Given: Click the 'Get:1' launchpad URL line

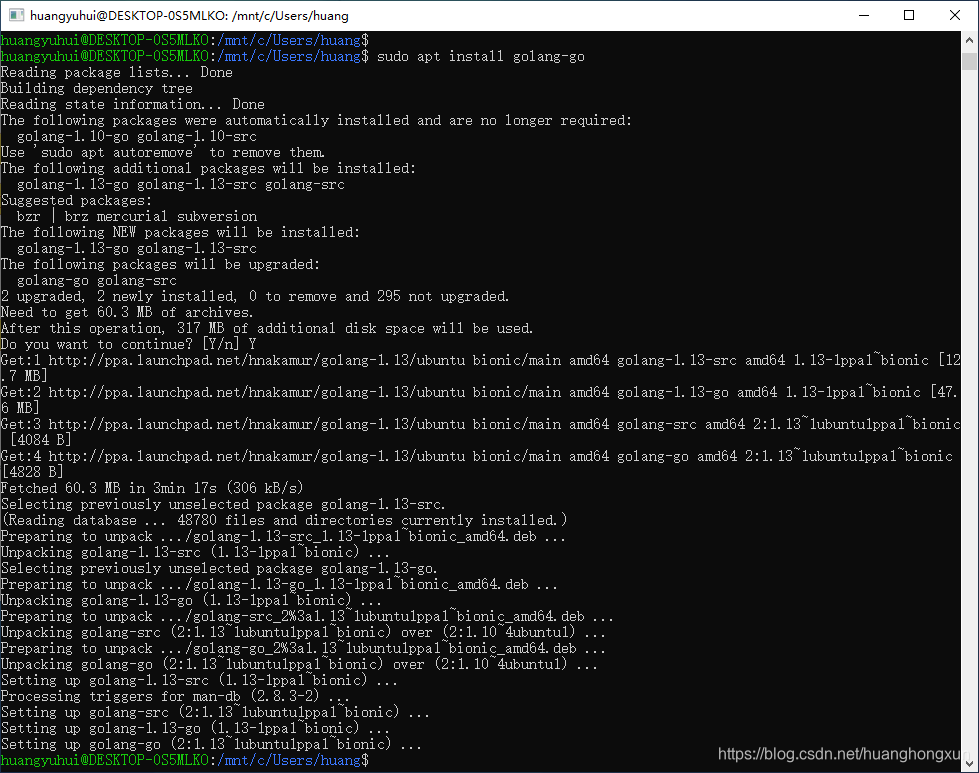Looking at the screenshot, I should (481, 368).
